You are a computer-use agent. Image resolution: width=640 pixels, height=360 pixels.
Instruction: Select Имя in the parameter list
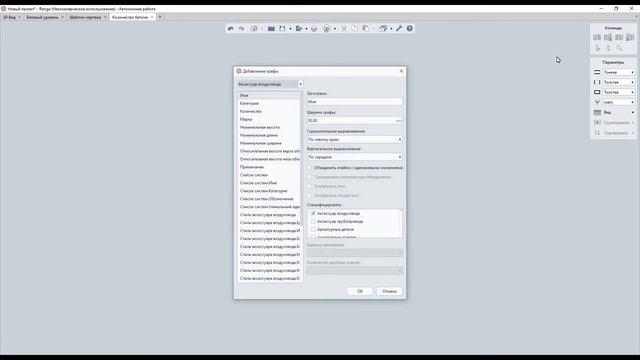pyautogui.click(x=269, y=96)
